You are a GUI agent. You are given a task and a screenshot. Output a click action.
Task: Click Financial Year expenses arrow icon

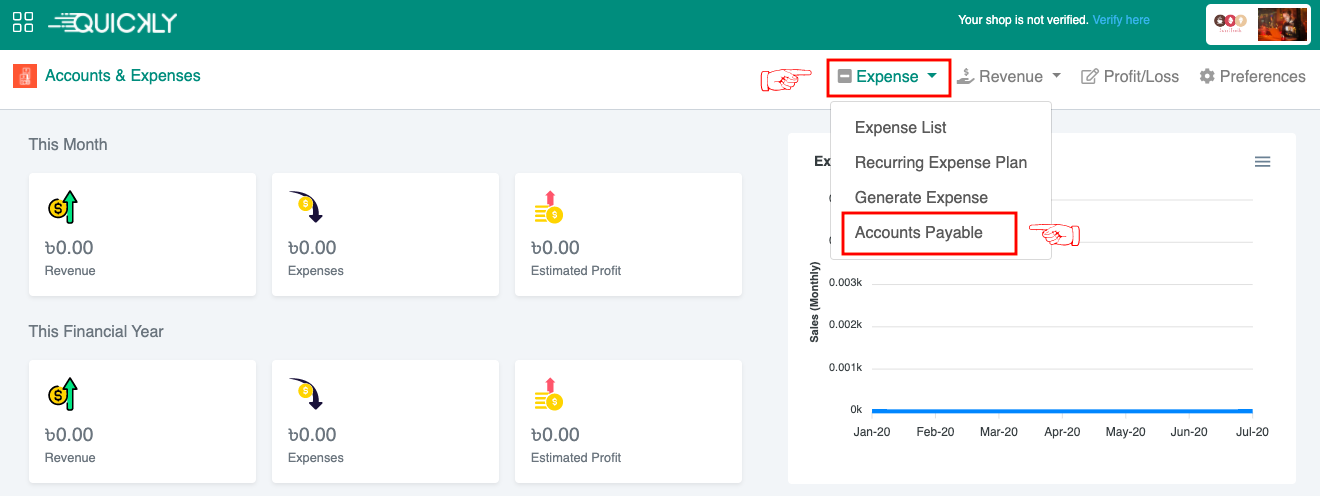pyautogui.click(x=305, y=394)
